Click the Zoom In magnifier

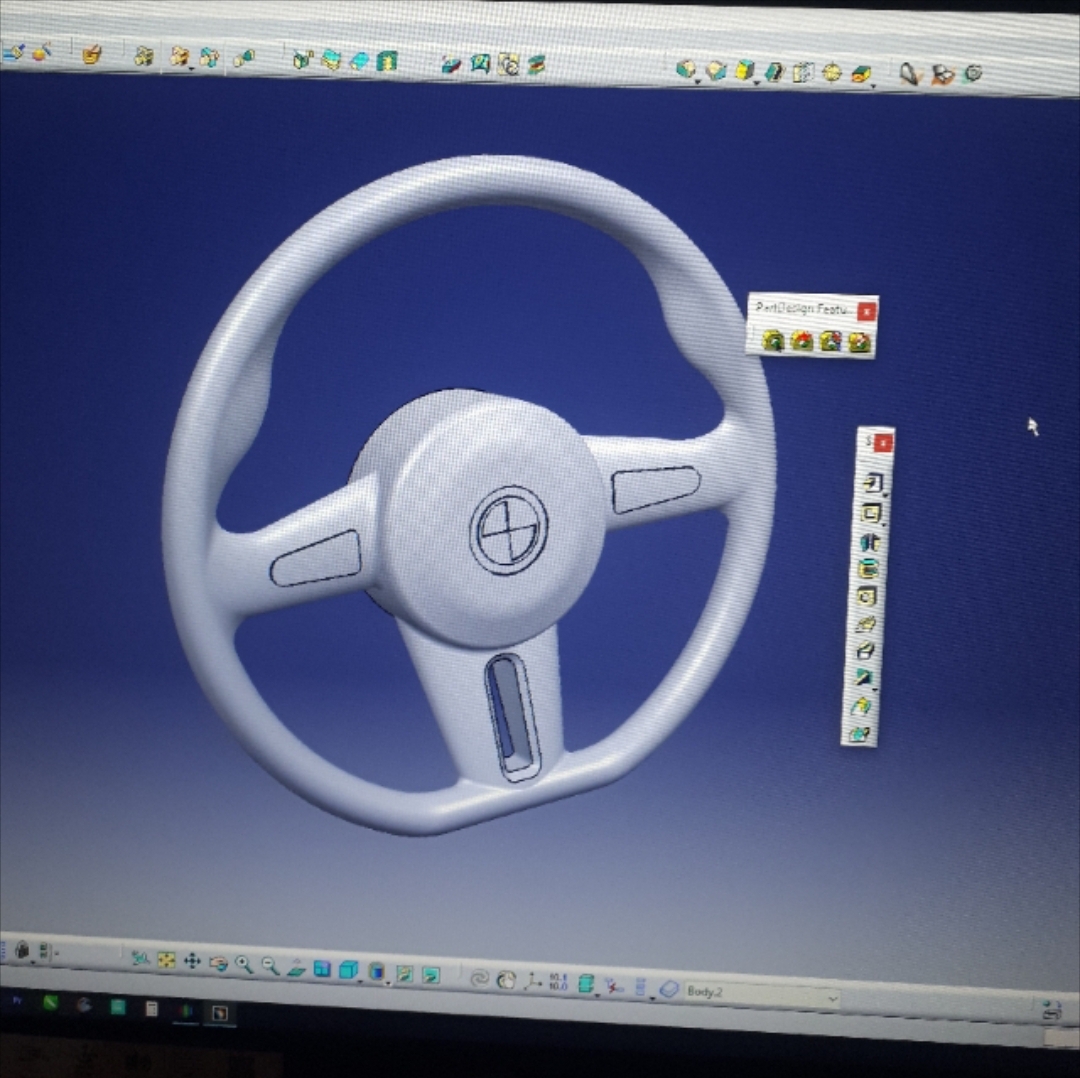(244, 964)
